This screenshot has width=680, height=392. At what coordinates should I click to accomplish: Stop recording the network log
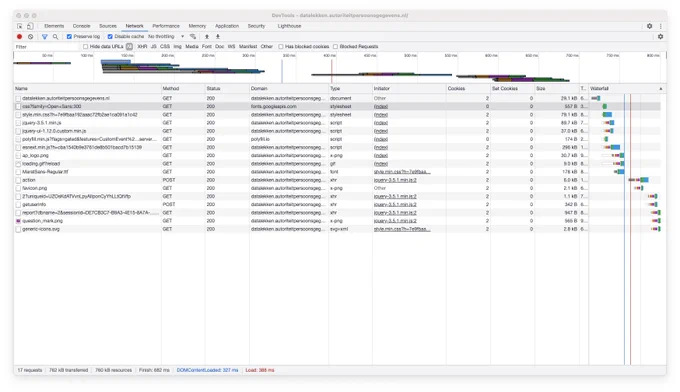[20, 37]
